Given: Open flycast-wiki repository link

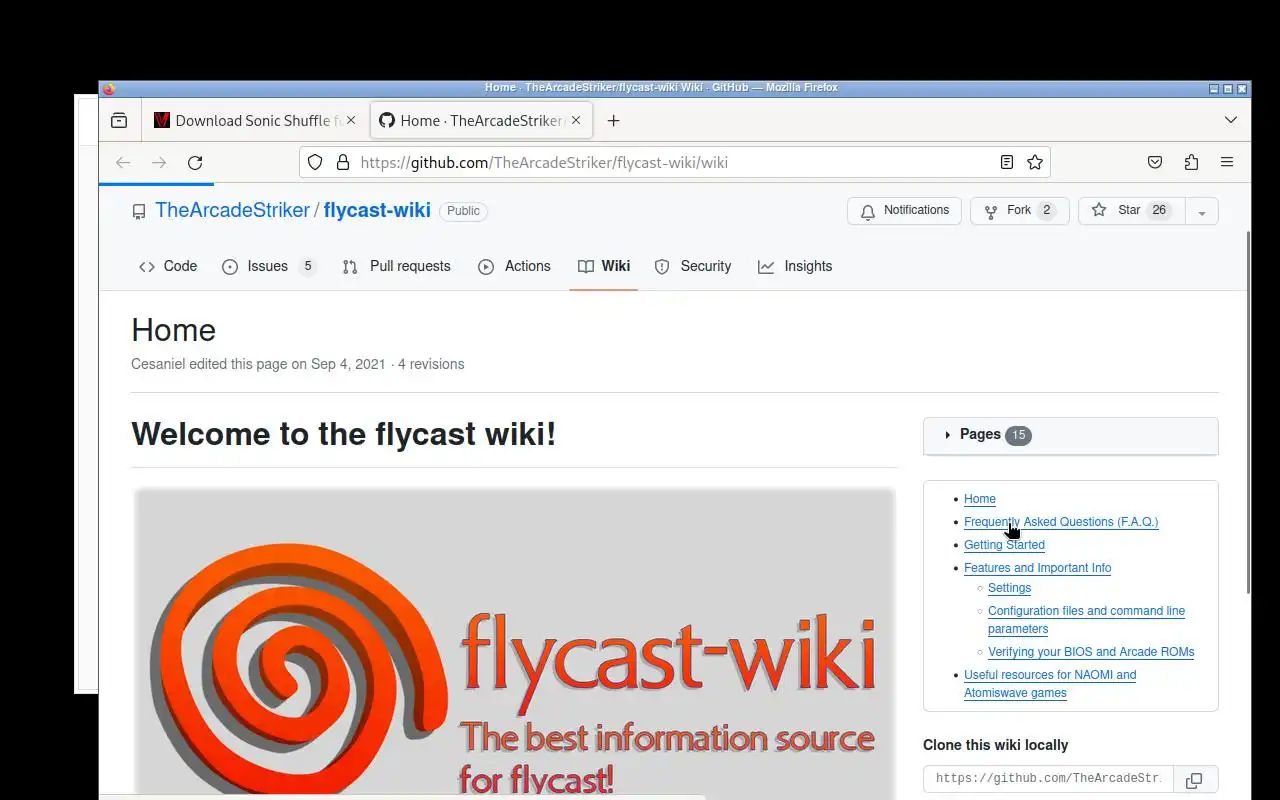Looking at the screenshot, I should [x=377, y=210].
